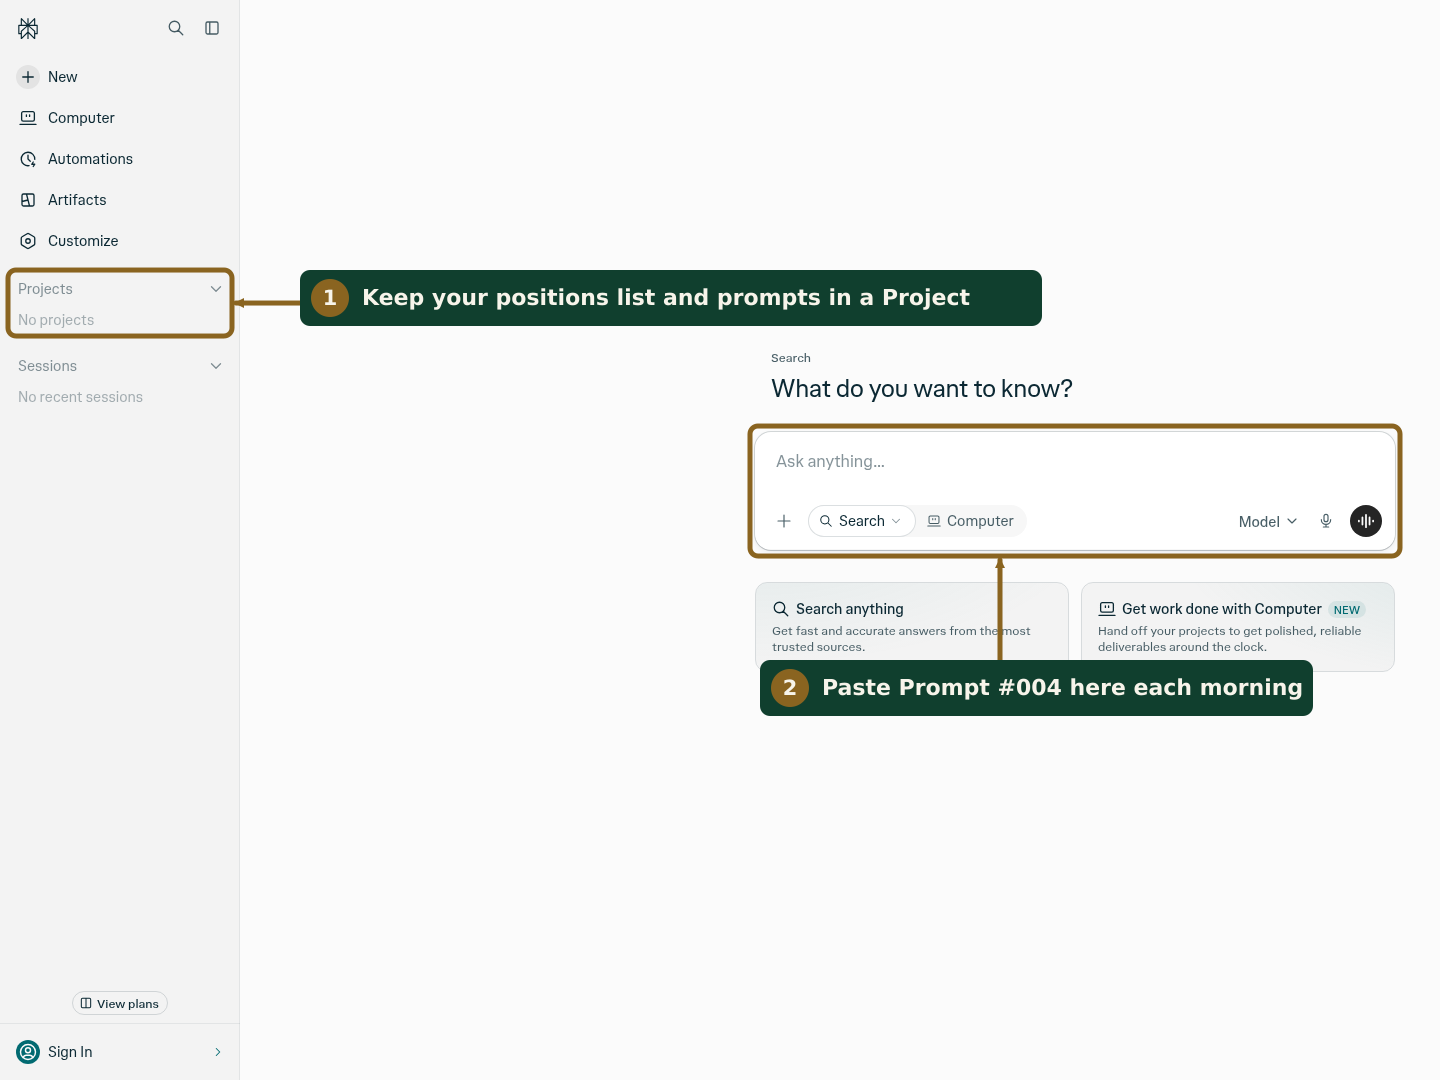Open the Search anything card
Screen dimensions: 1440x1080
tap(911, 626)
